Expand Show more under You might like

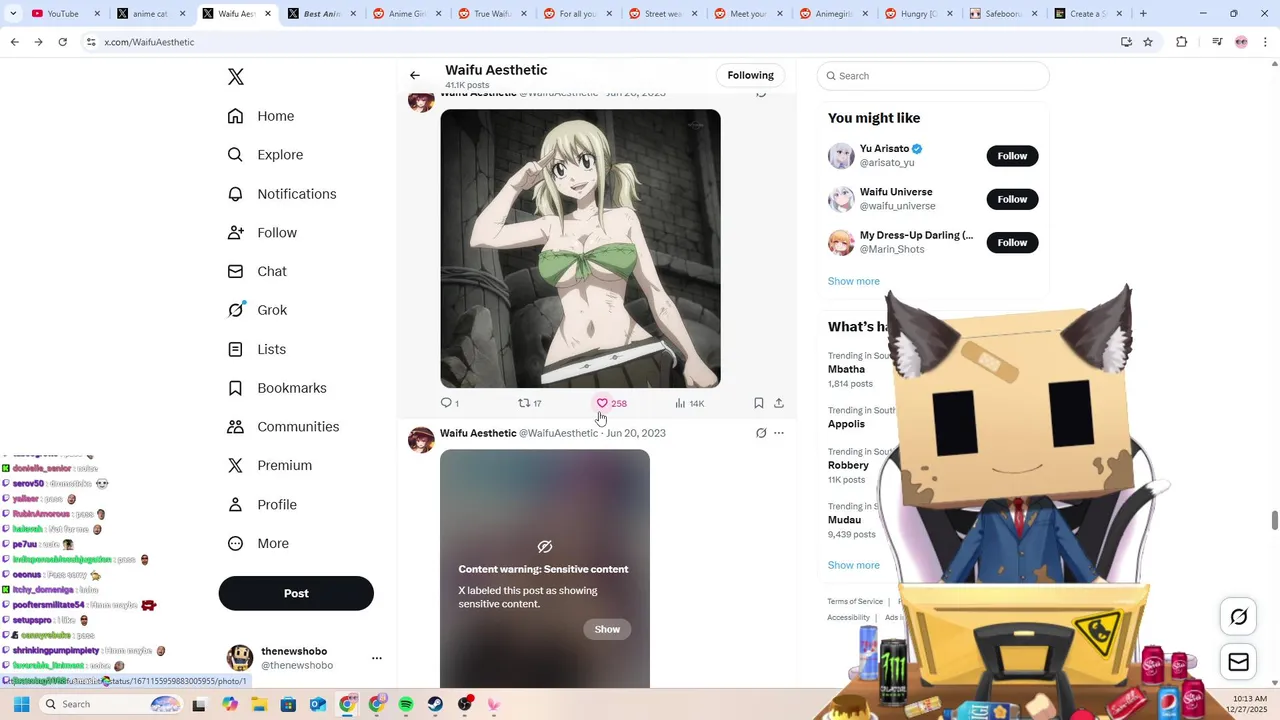[x=853, y=281]
